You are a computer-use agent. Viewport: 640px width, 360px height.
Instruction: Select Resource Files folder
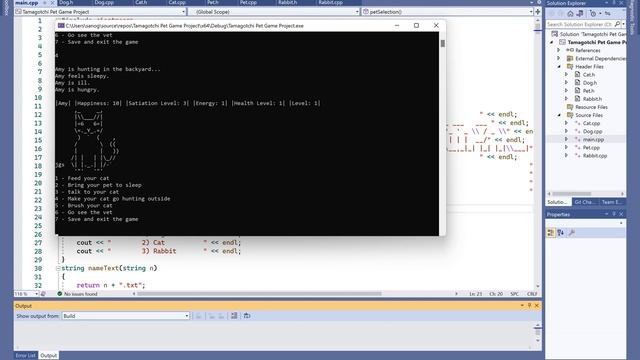591,107
